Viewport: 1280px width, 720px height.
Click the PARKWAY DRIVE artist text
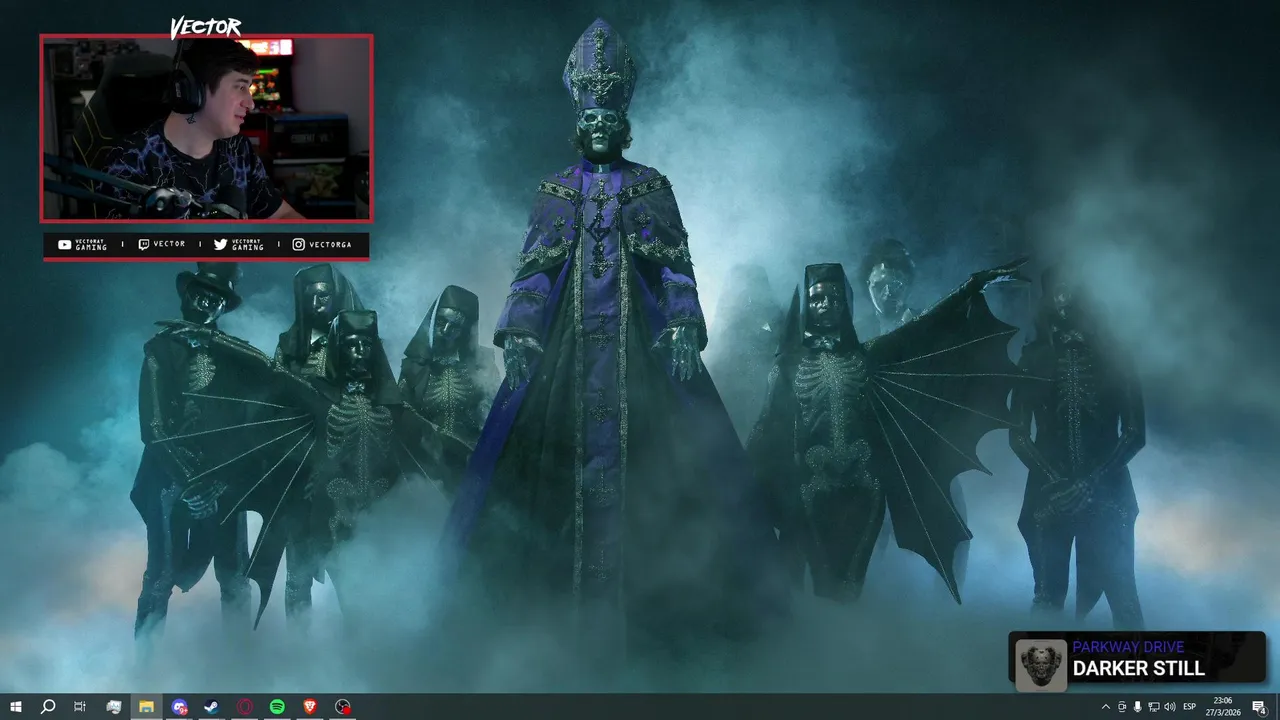tap(1128, 647)
